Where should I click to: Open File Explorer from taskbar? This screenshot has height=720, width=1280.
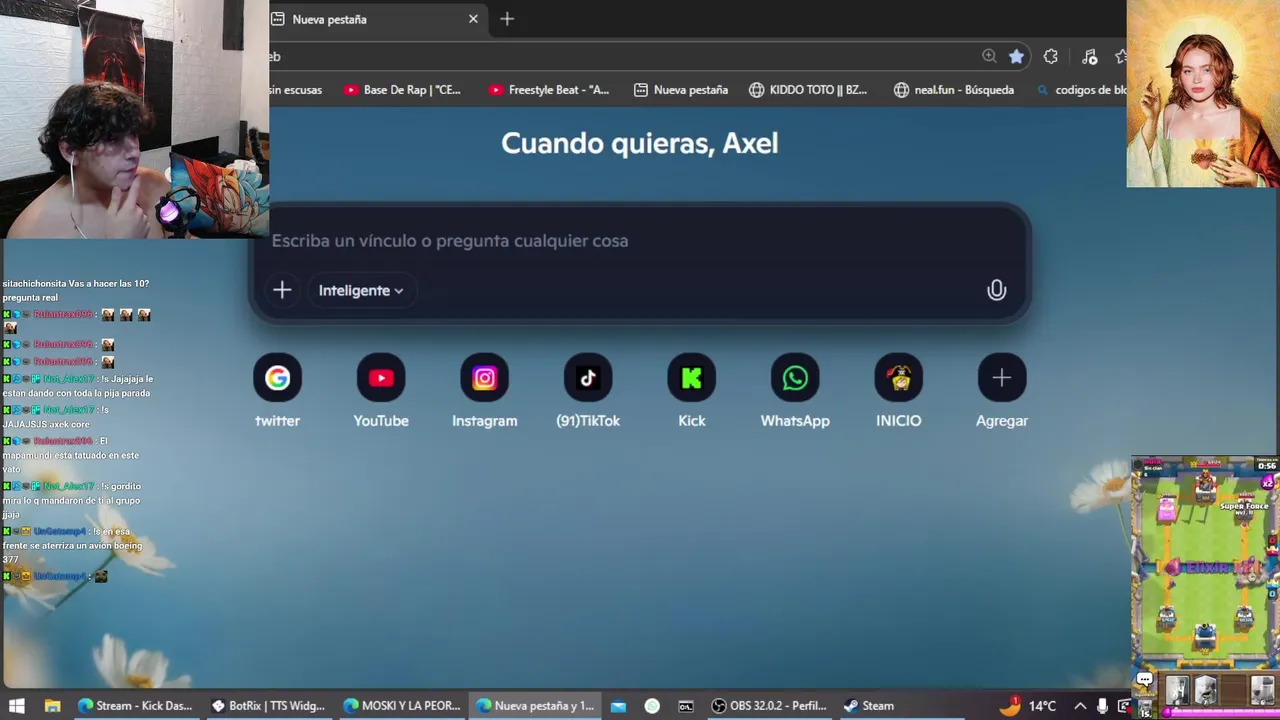point(53,706)
